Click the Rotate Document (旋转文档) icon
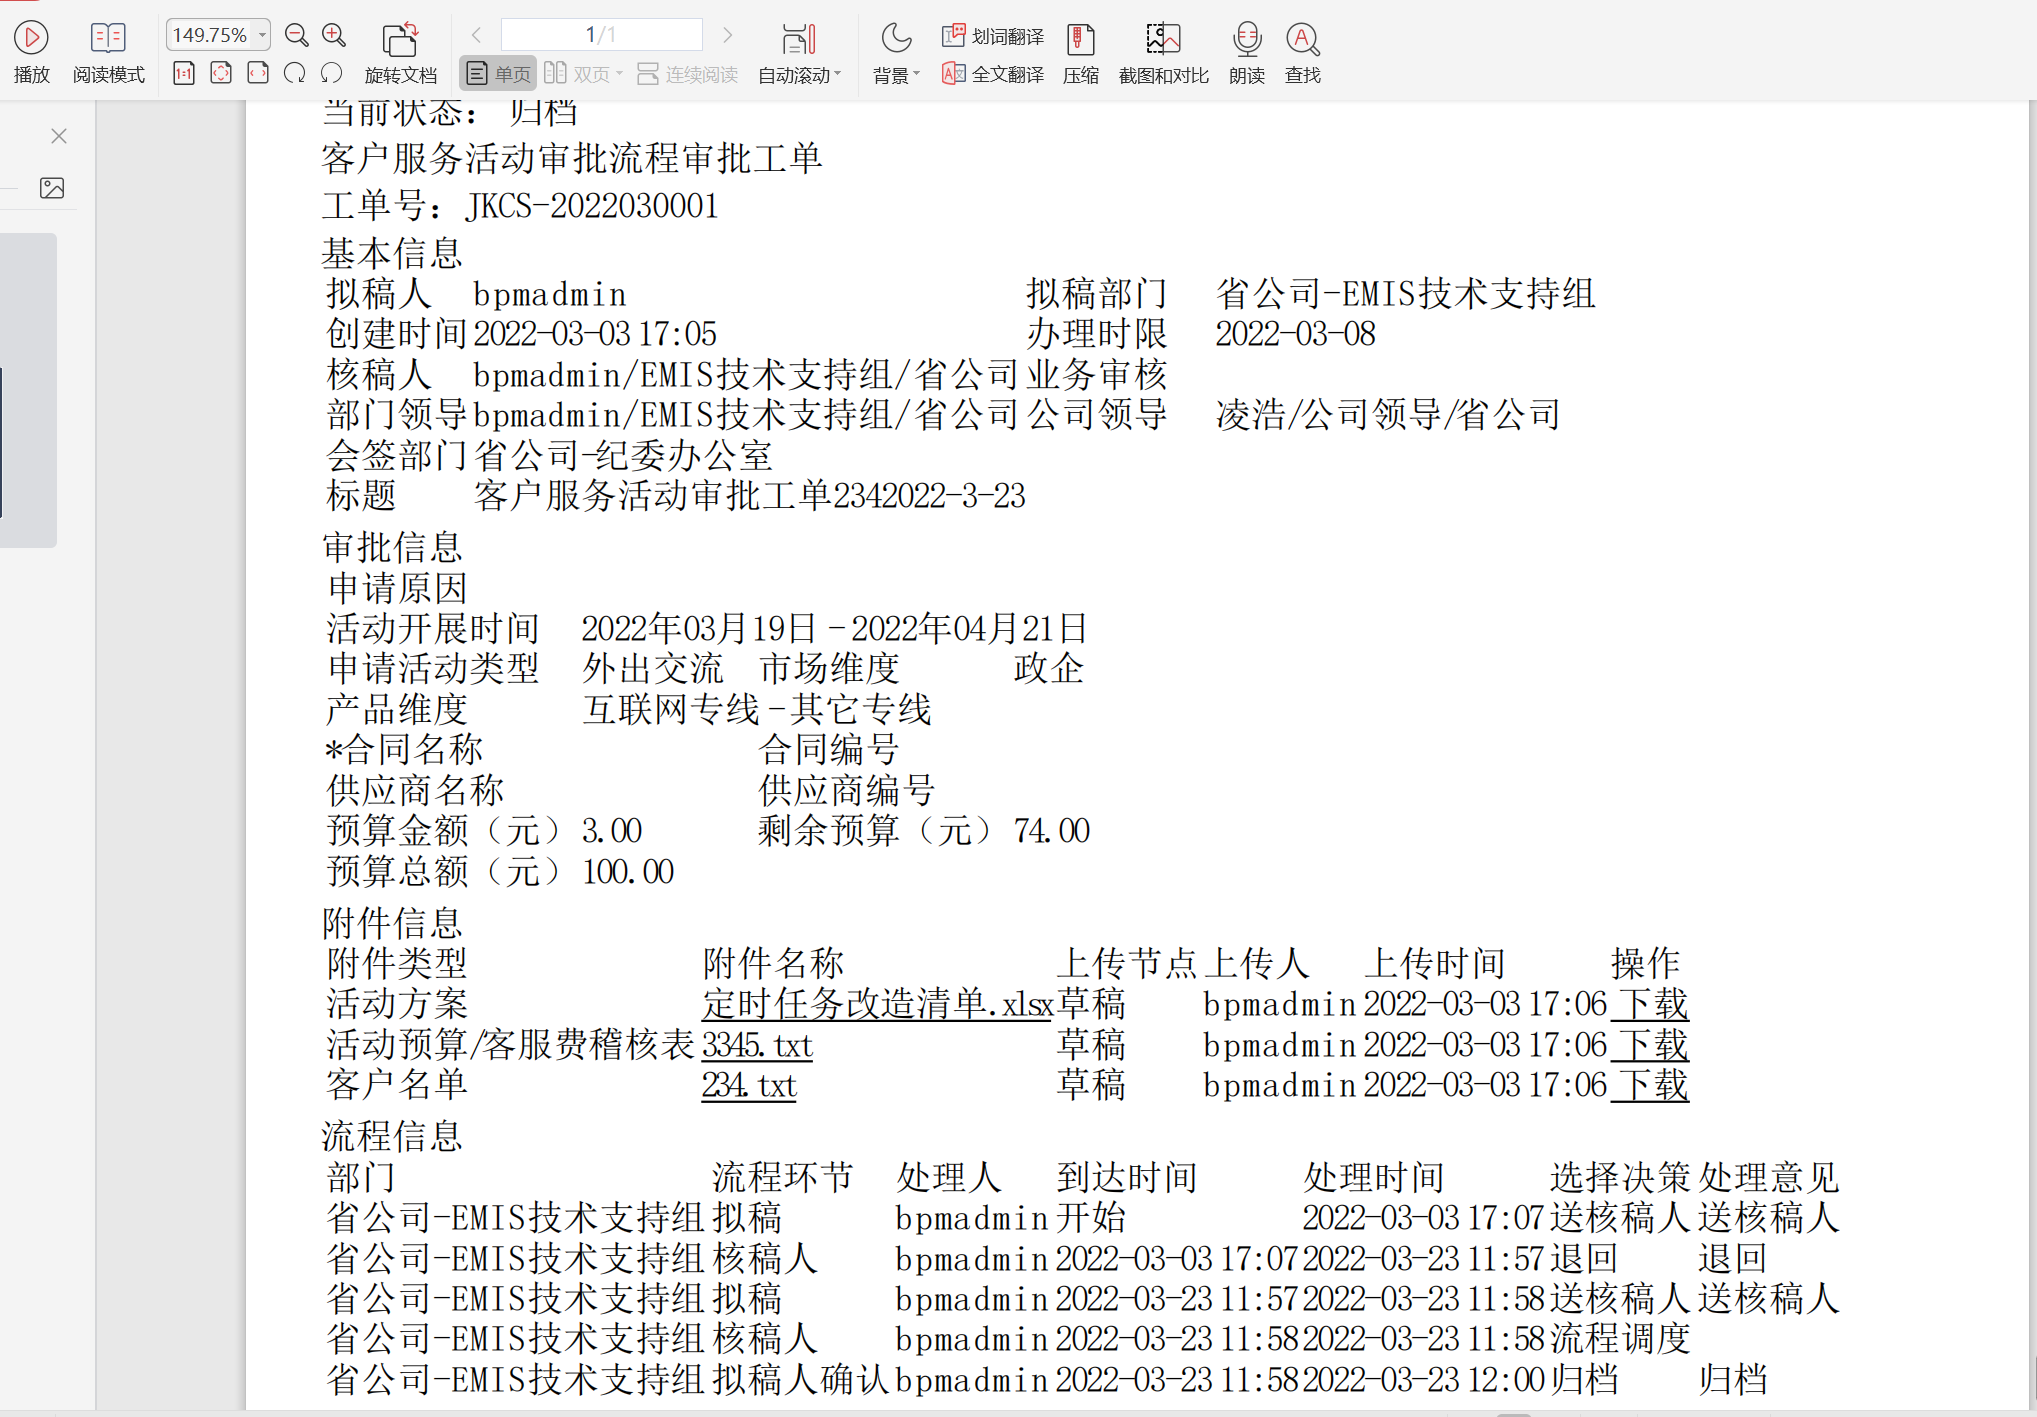2037x1417 pixels. (400, 40)
